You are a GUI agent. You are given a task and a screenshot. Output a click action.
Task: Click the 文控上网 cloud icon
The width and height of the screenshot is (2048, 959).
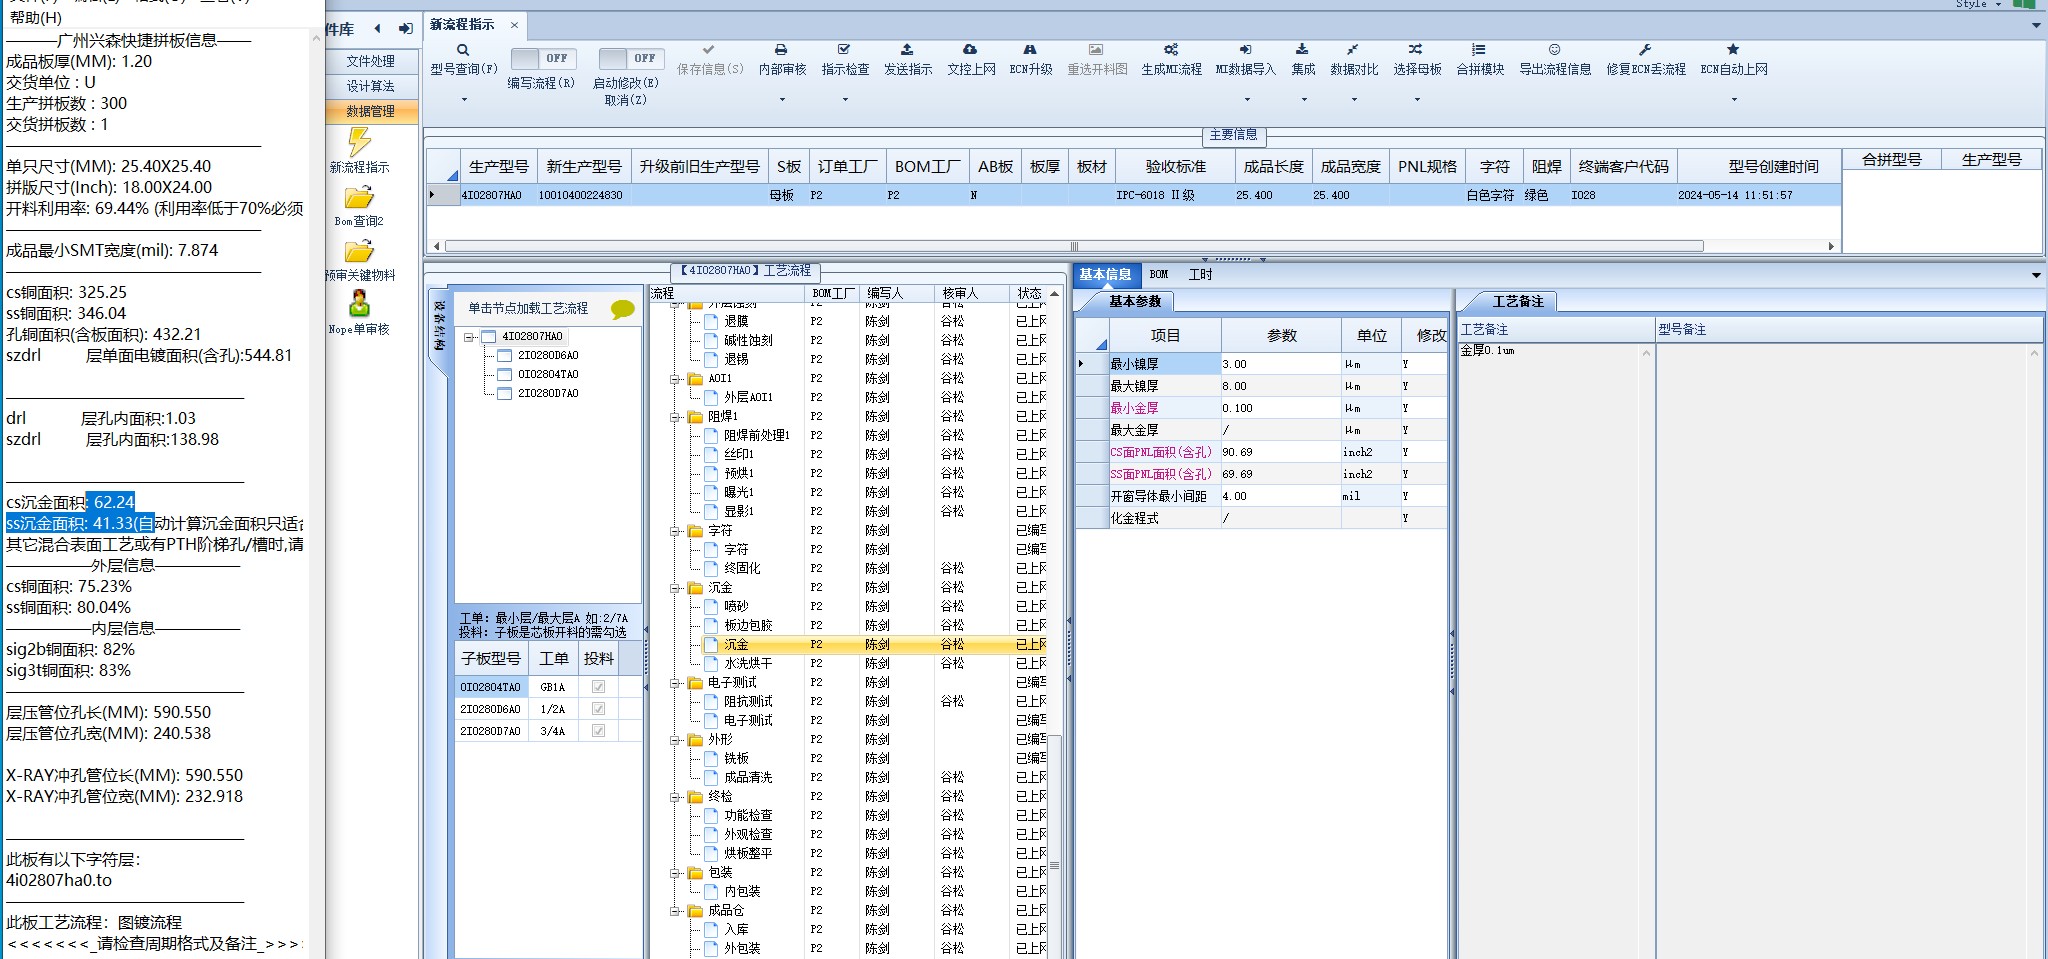tap(970, 50)
